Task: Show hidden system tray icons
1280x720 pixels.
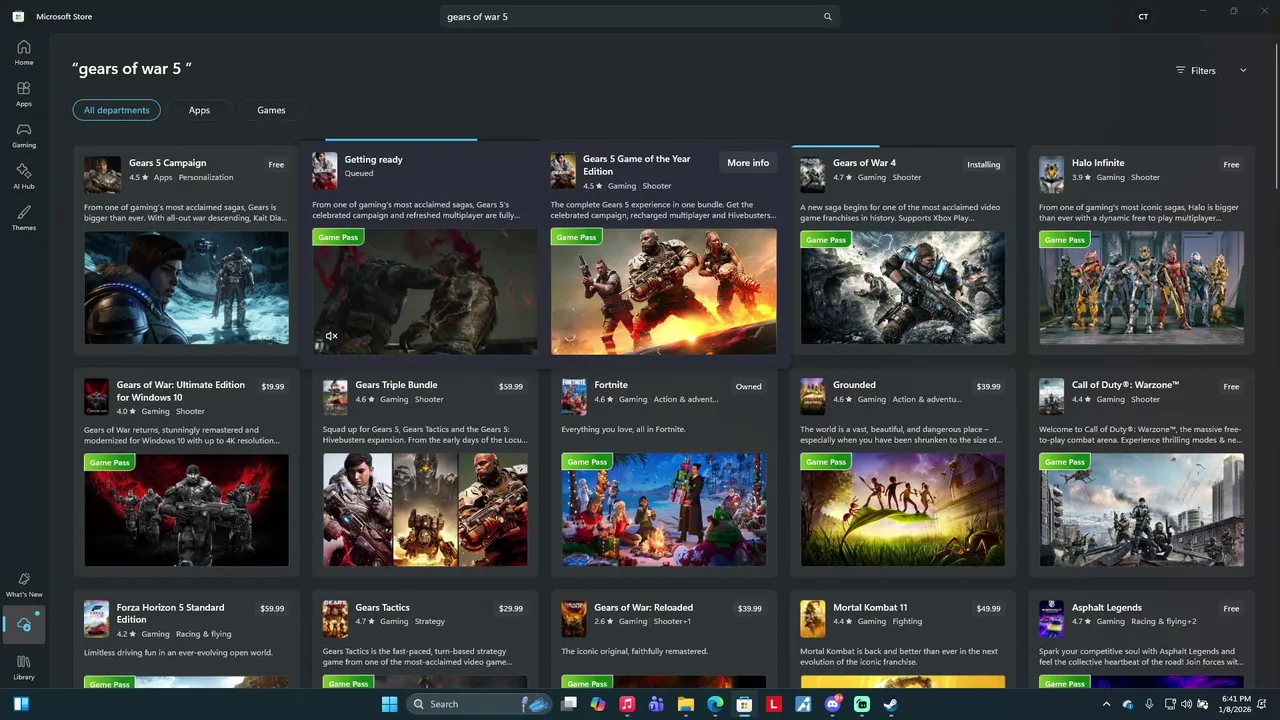Action: [1106, 704]
